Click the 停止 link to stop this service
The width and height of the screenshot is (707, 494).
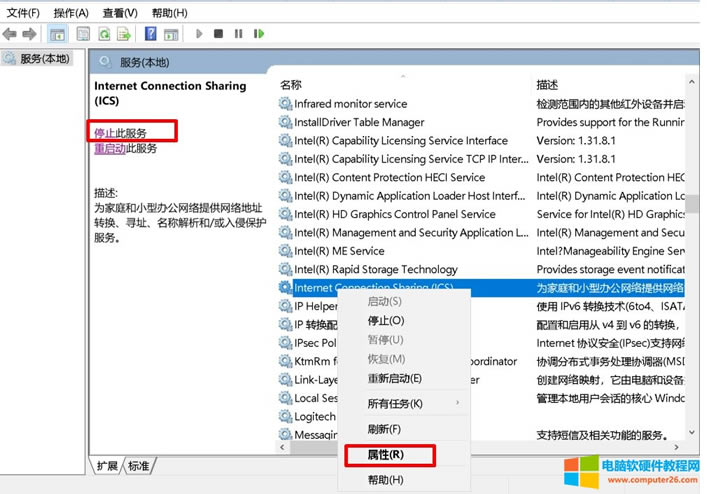105,133
